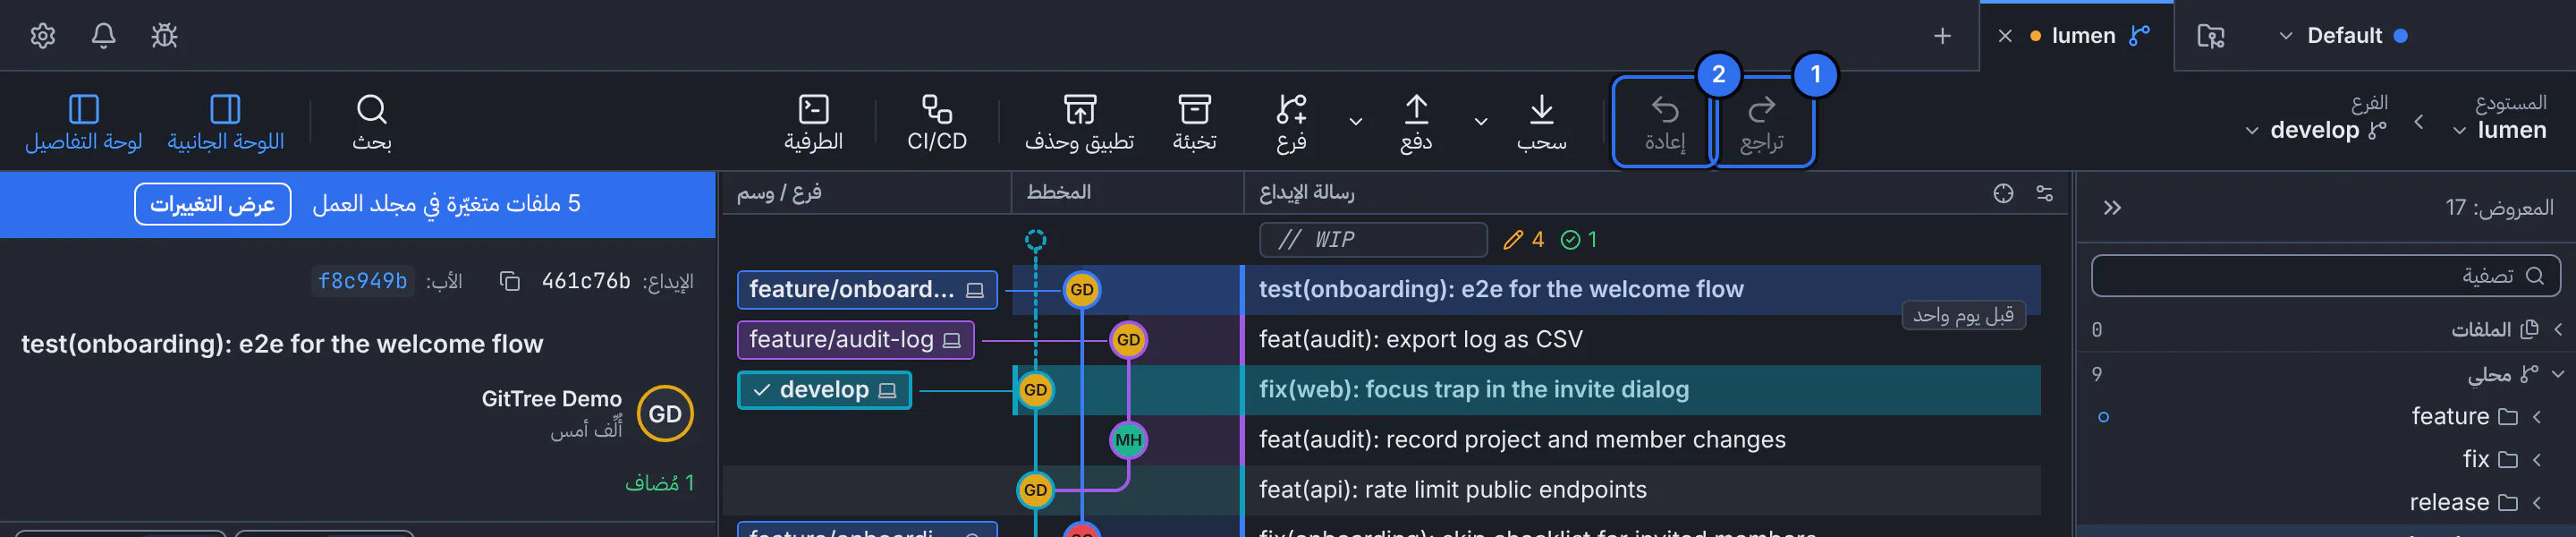
Task: Open the bug report icon
Action: tap(164, 36)
